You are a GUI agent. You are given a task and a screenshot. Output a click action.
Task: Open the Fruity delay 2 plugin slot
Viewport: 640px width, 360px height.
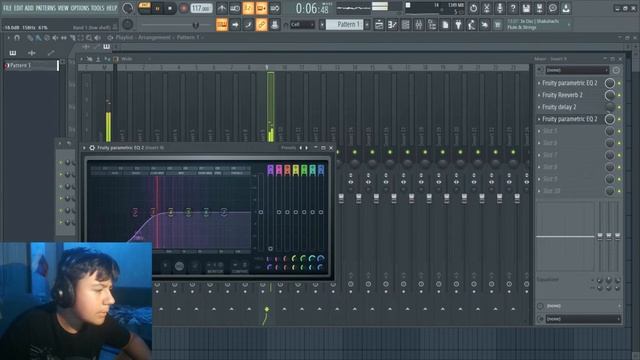pos(559,107)
